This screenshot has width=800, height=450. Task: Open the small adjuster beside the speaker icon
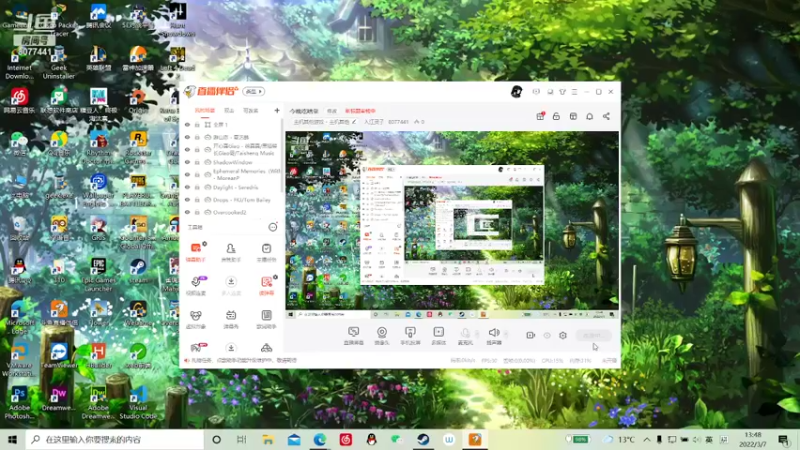[x=506, y=334]
